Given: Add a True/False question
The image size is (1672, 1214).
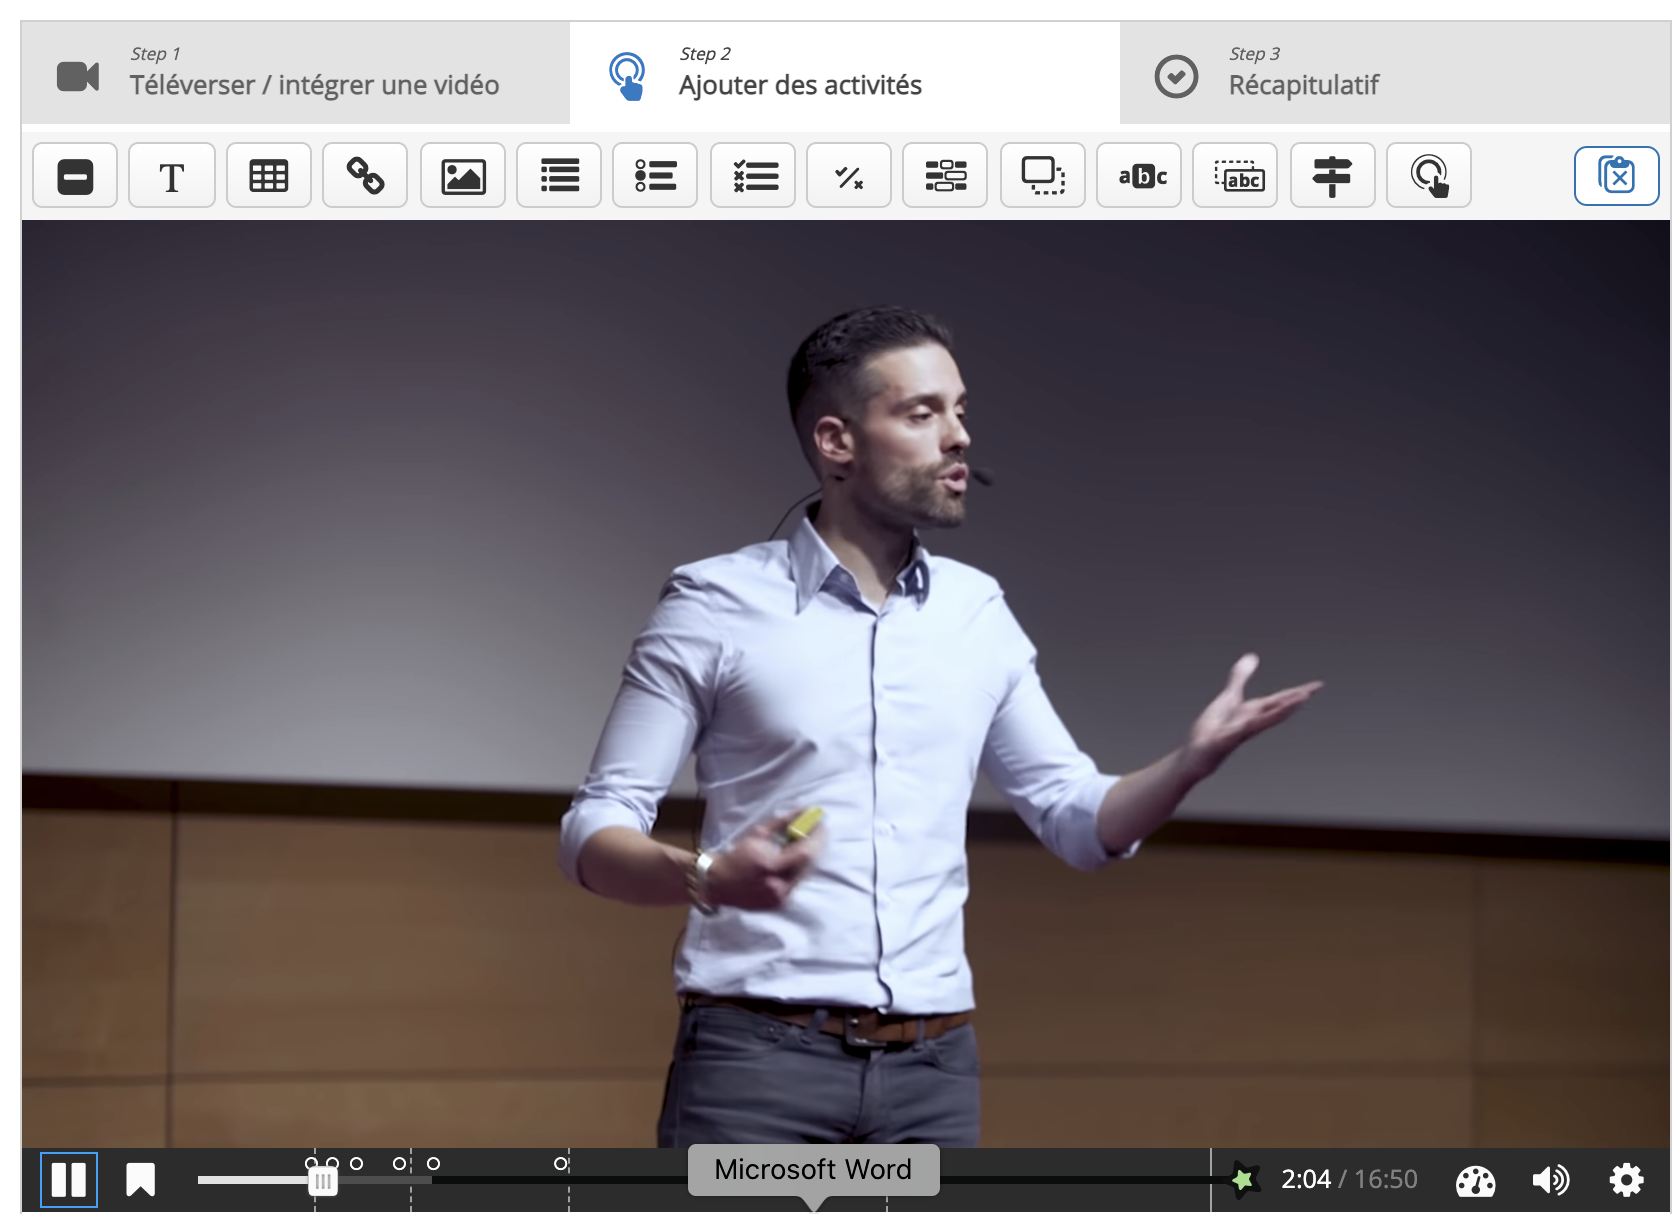Looking at the screenshot, I should [x=849, y=176].
